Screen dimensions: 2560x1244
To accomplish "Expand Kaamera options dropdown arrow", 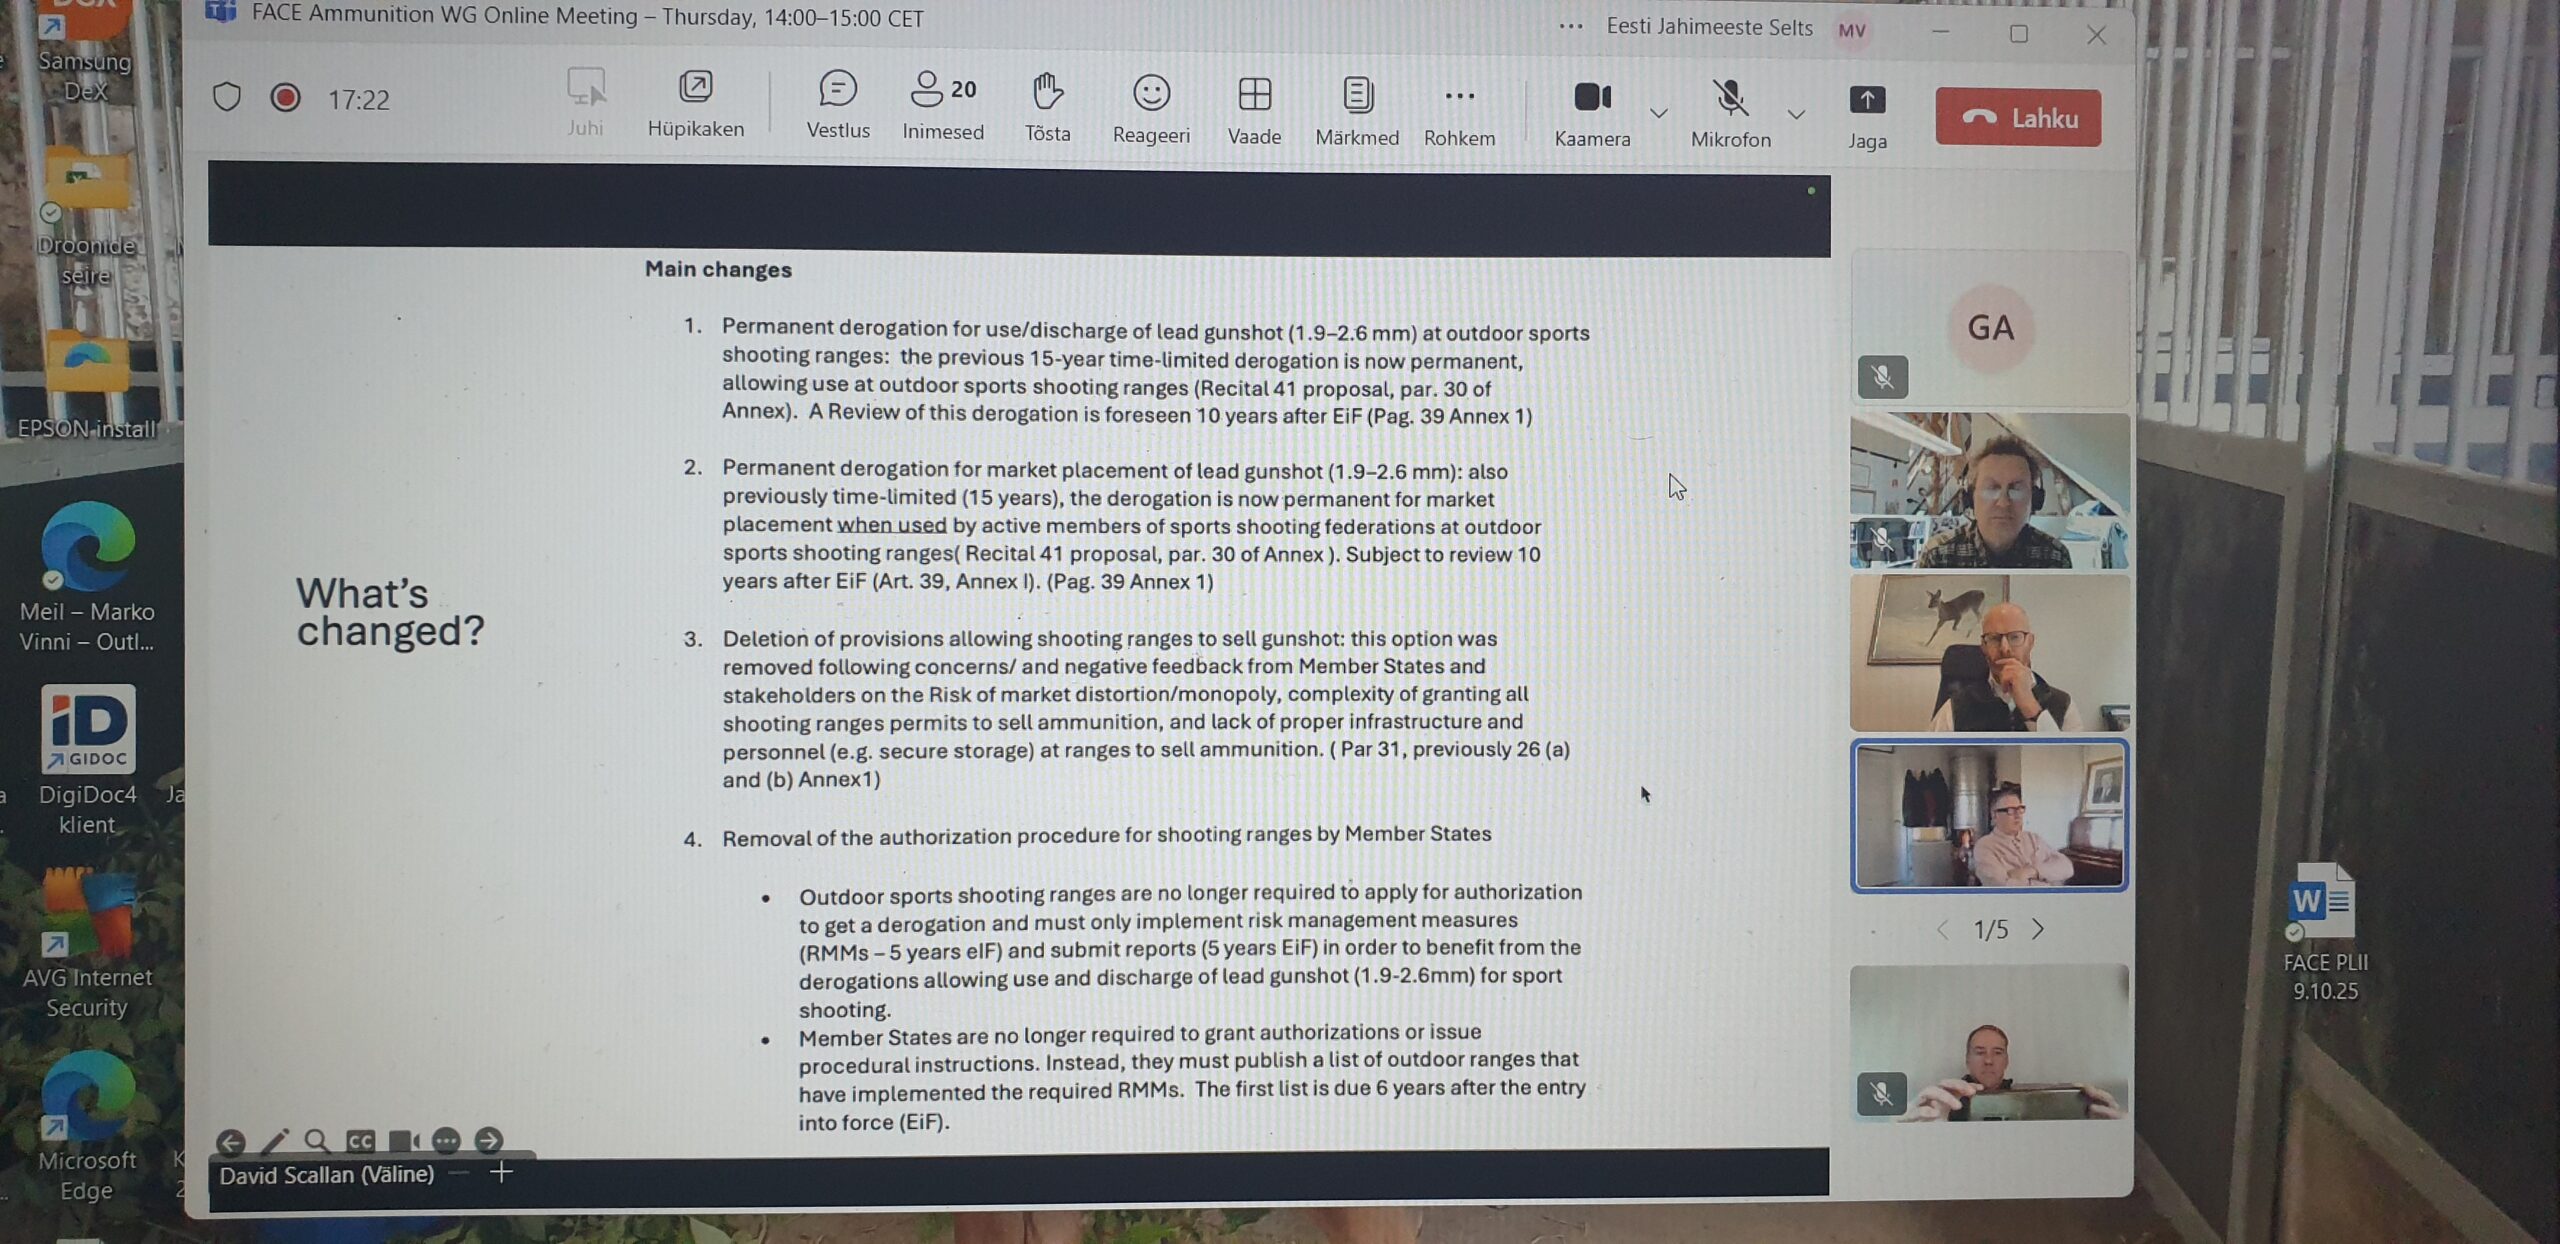I will coord(1658,113).
